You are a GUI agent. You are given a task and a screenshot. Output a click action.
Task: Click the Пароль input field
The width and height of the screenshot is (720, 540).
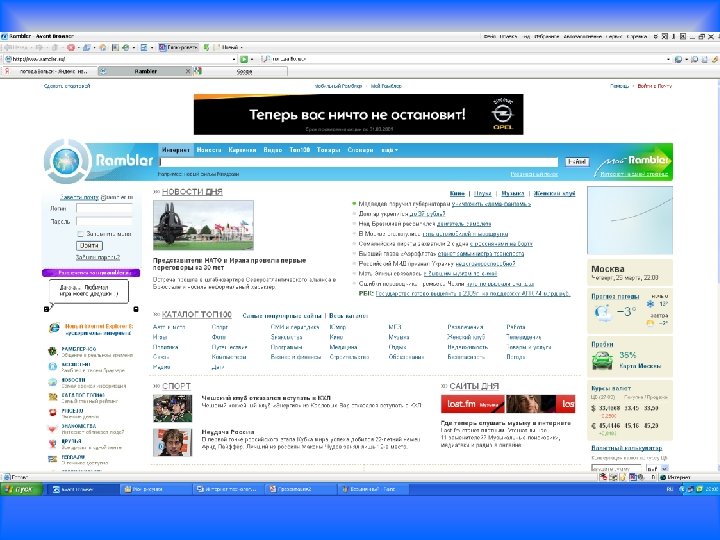tap(104, 221)
